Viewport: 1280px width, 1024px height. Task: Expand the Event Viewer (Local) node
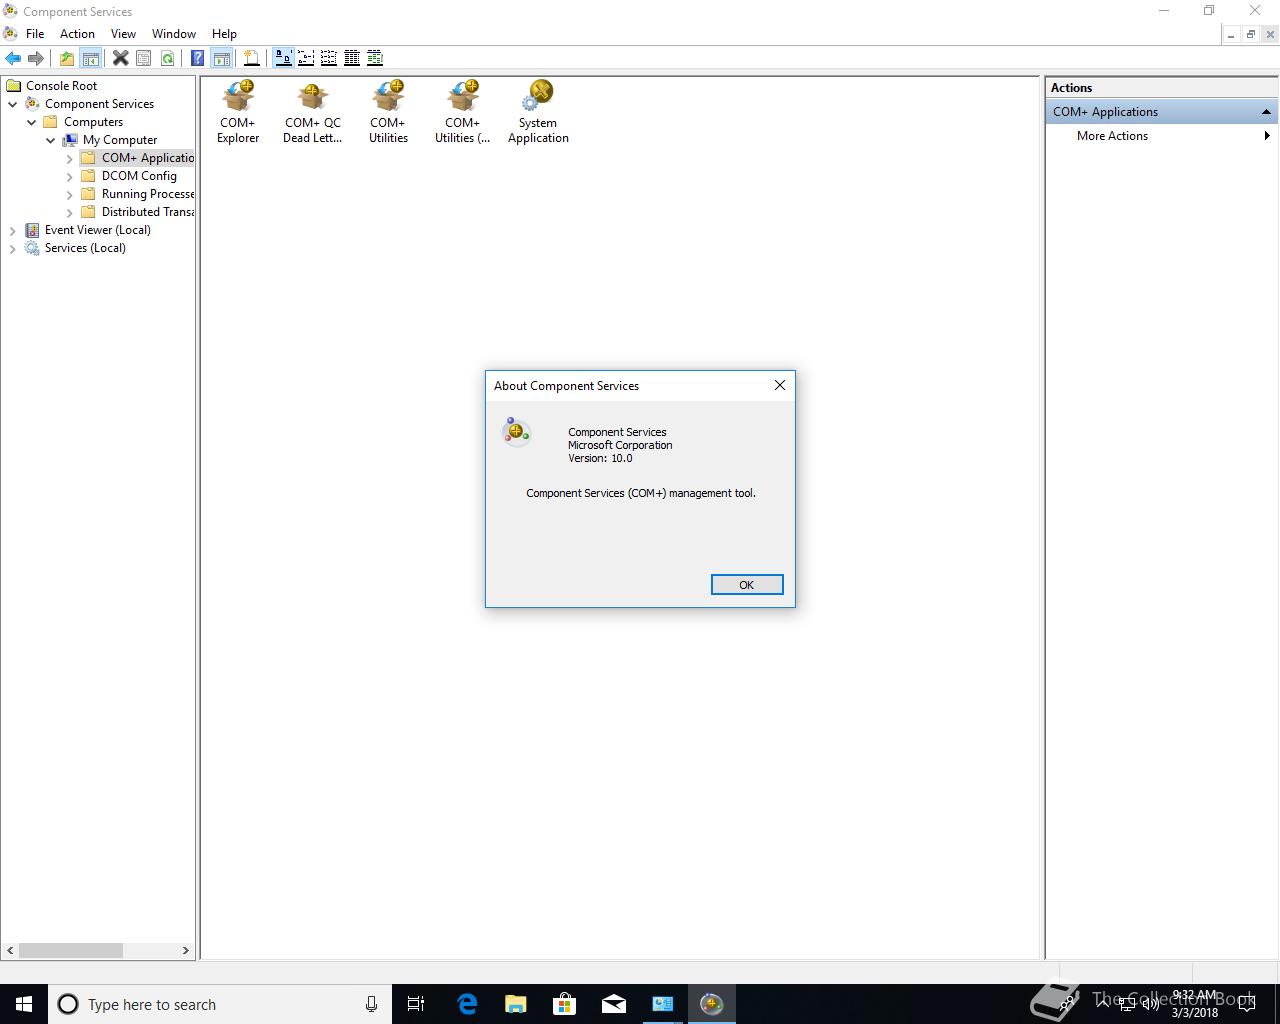tap(13, 230)
